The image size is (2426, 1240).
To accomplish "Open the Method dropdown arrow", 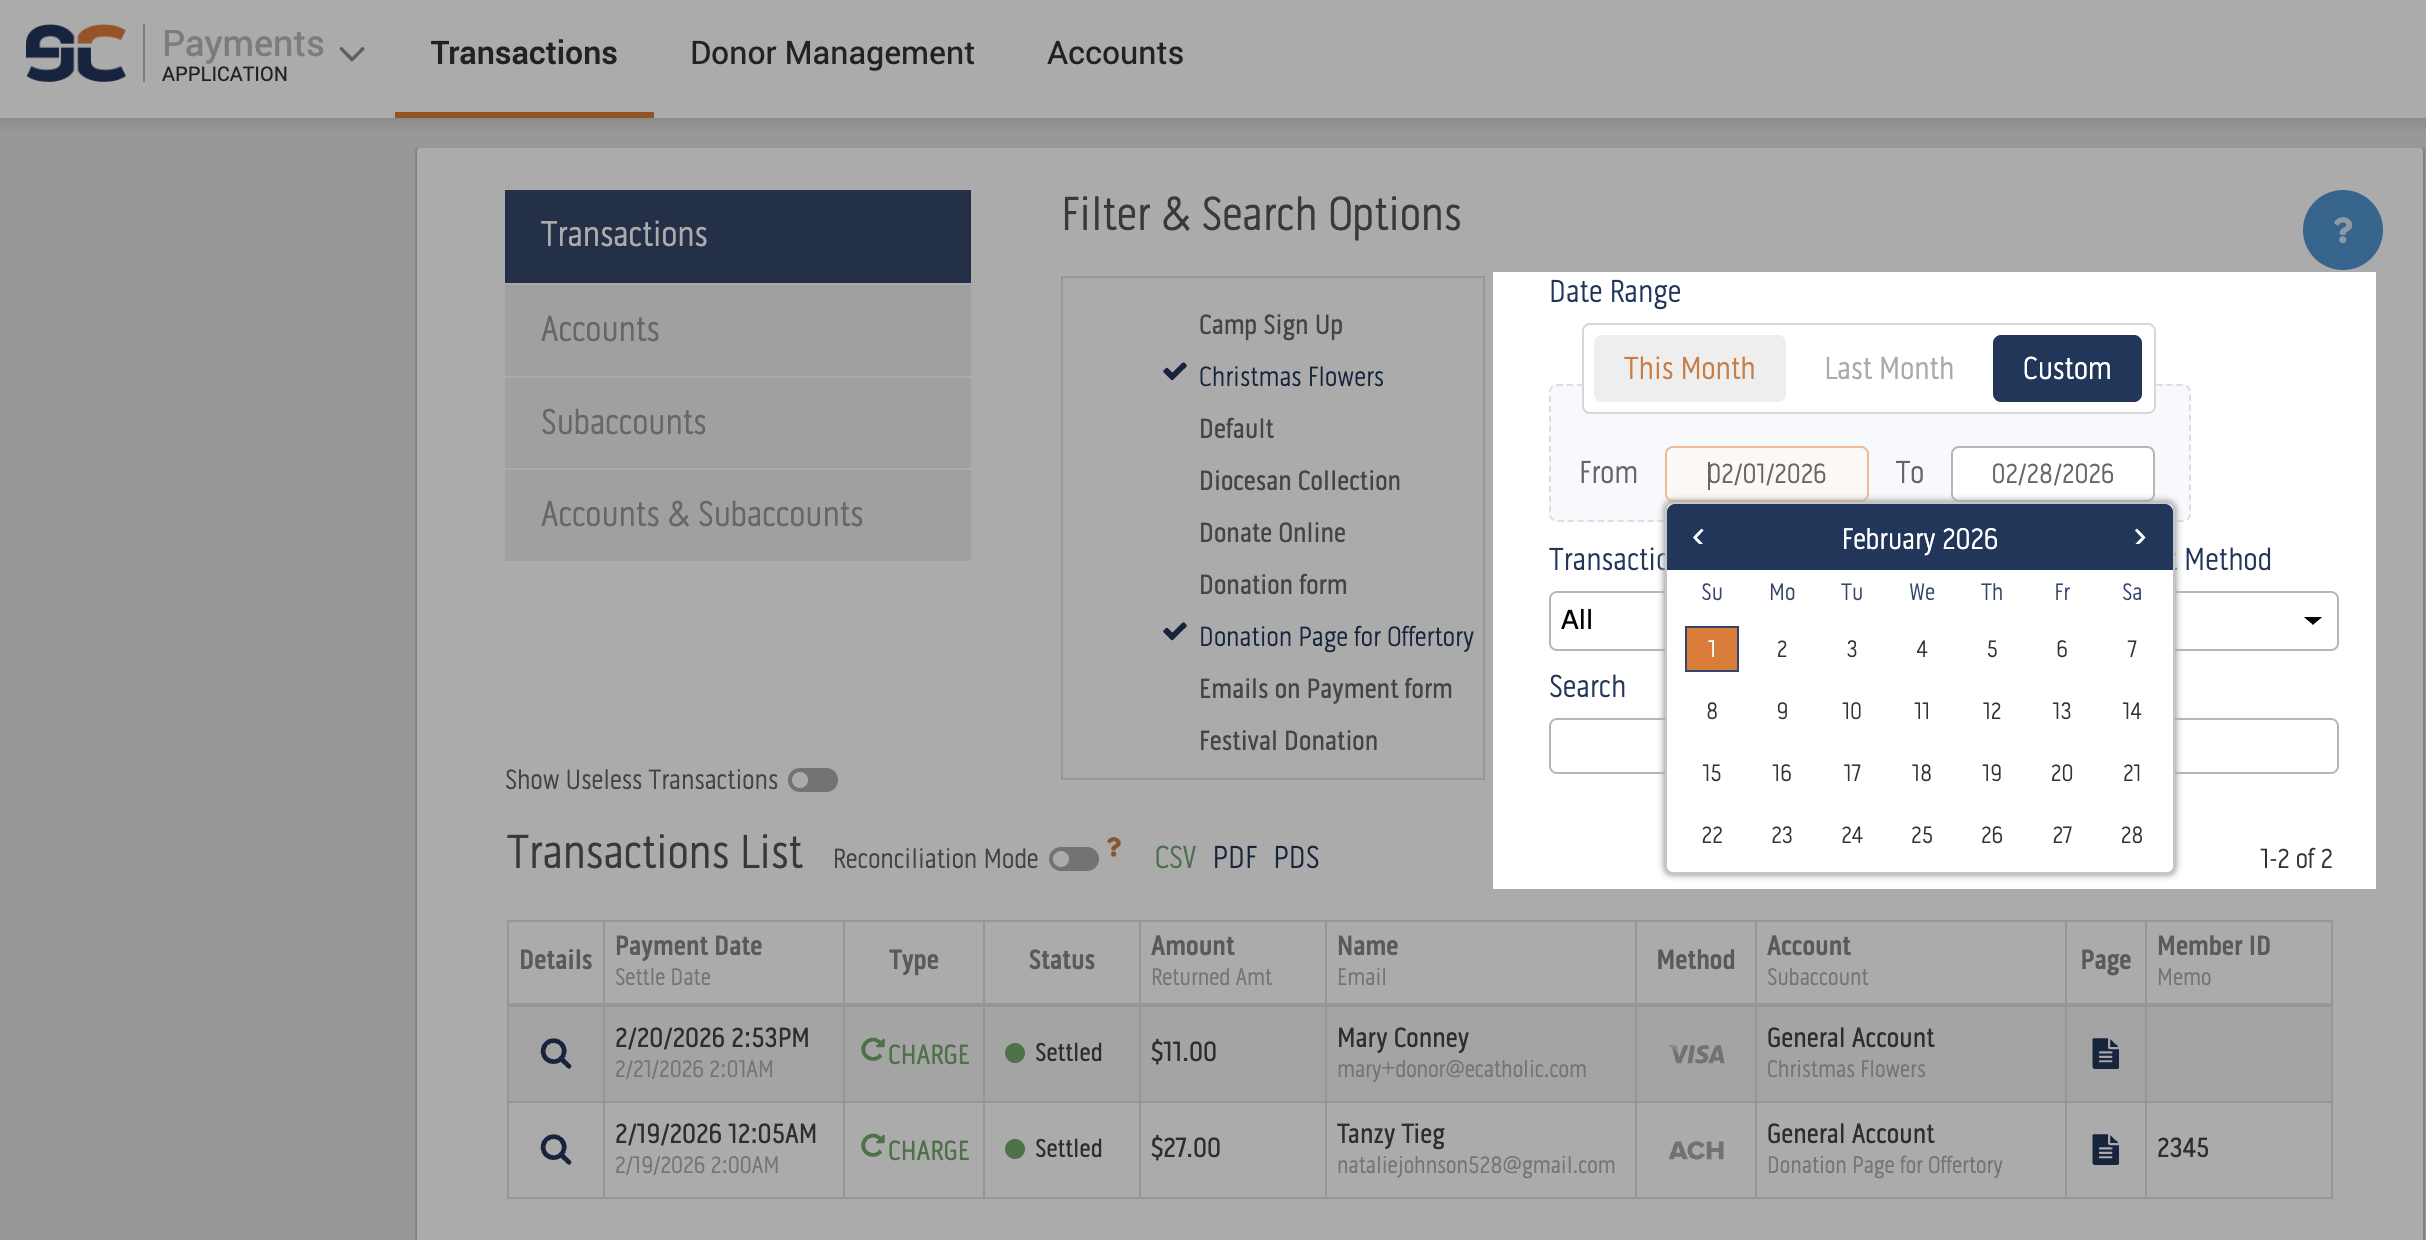I will 2312,621.
